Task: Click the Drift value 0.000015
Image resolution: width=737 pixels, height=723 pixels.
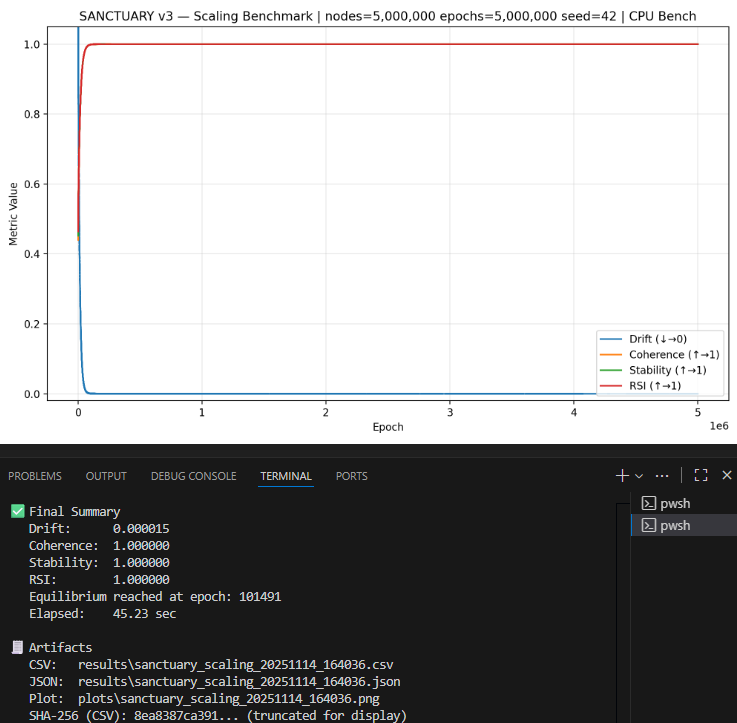Action: 141,528
